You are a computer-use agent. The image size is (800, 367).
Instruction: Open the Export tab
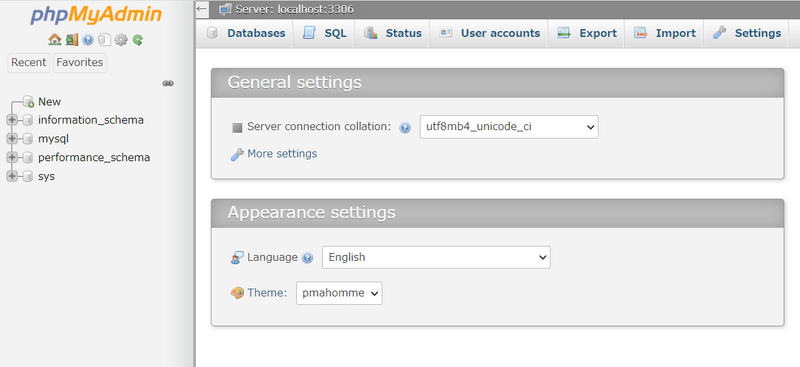click(586, 33)
